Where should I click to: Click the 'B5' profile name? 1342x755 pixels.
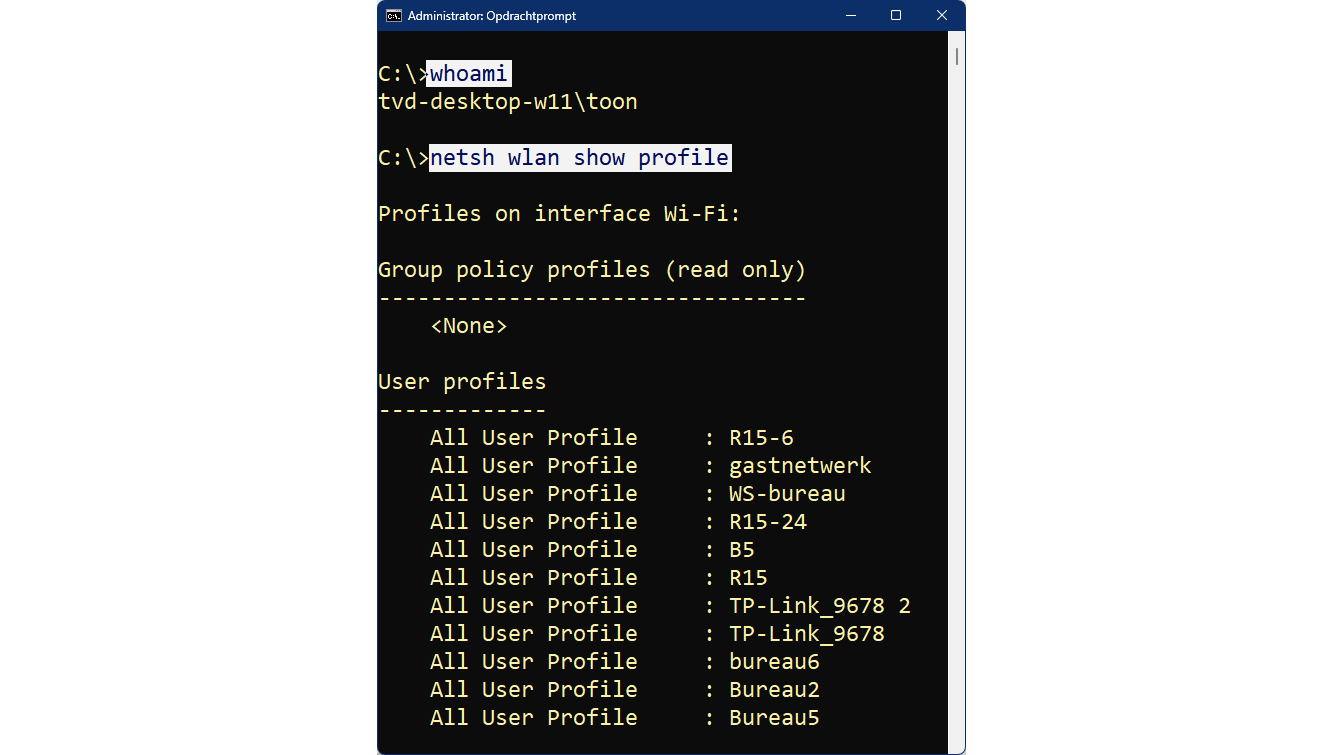point(742,550)
